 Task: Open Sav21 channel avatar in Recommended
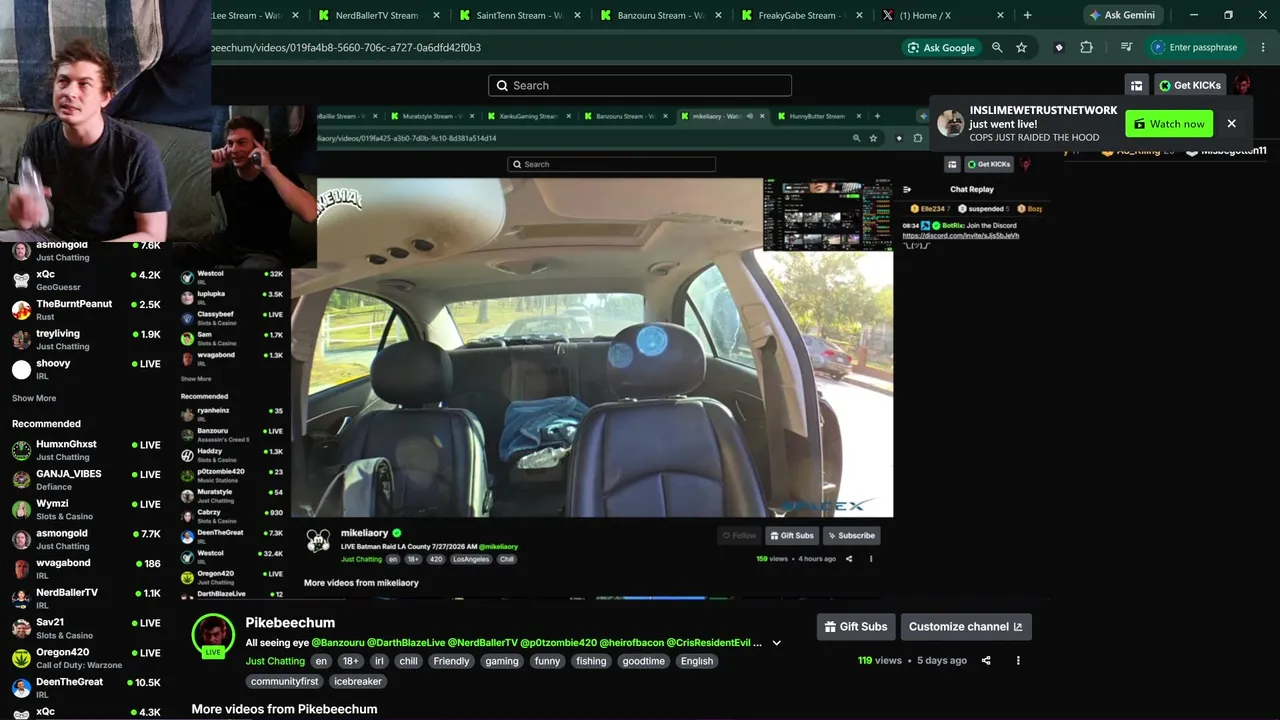(21, 629)
